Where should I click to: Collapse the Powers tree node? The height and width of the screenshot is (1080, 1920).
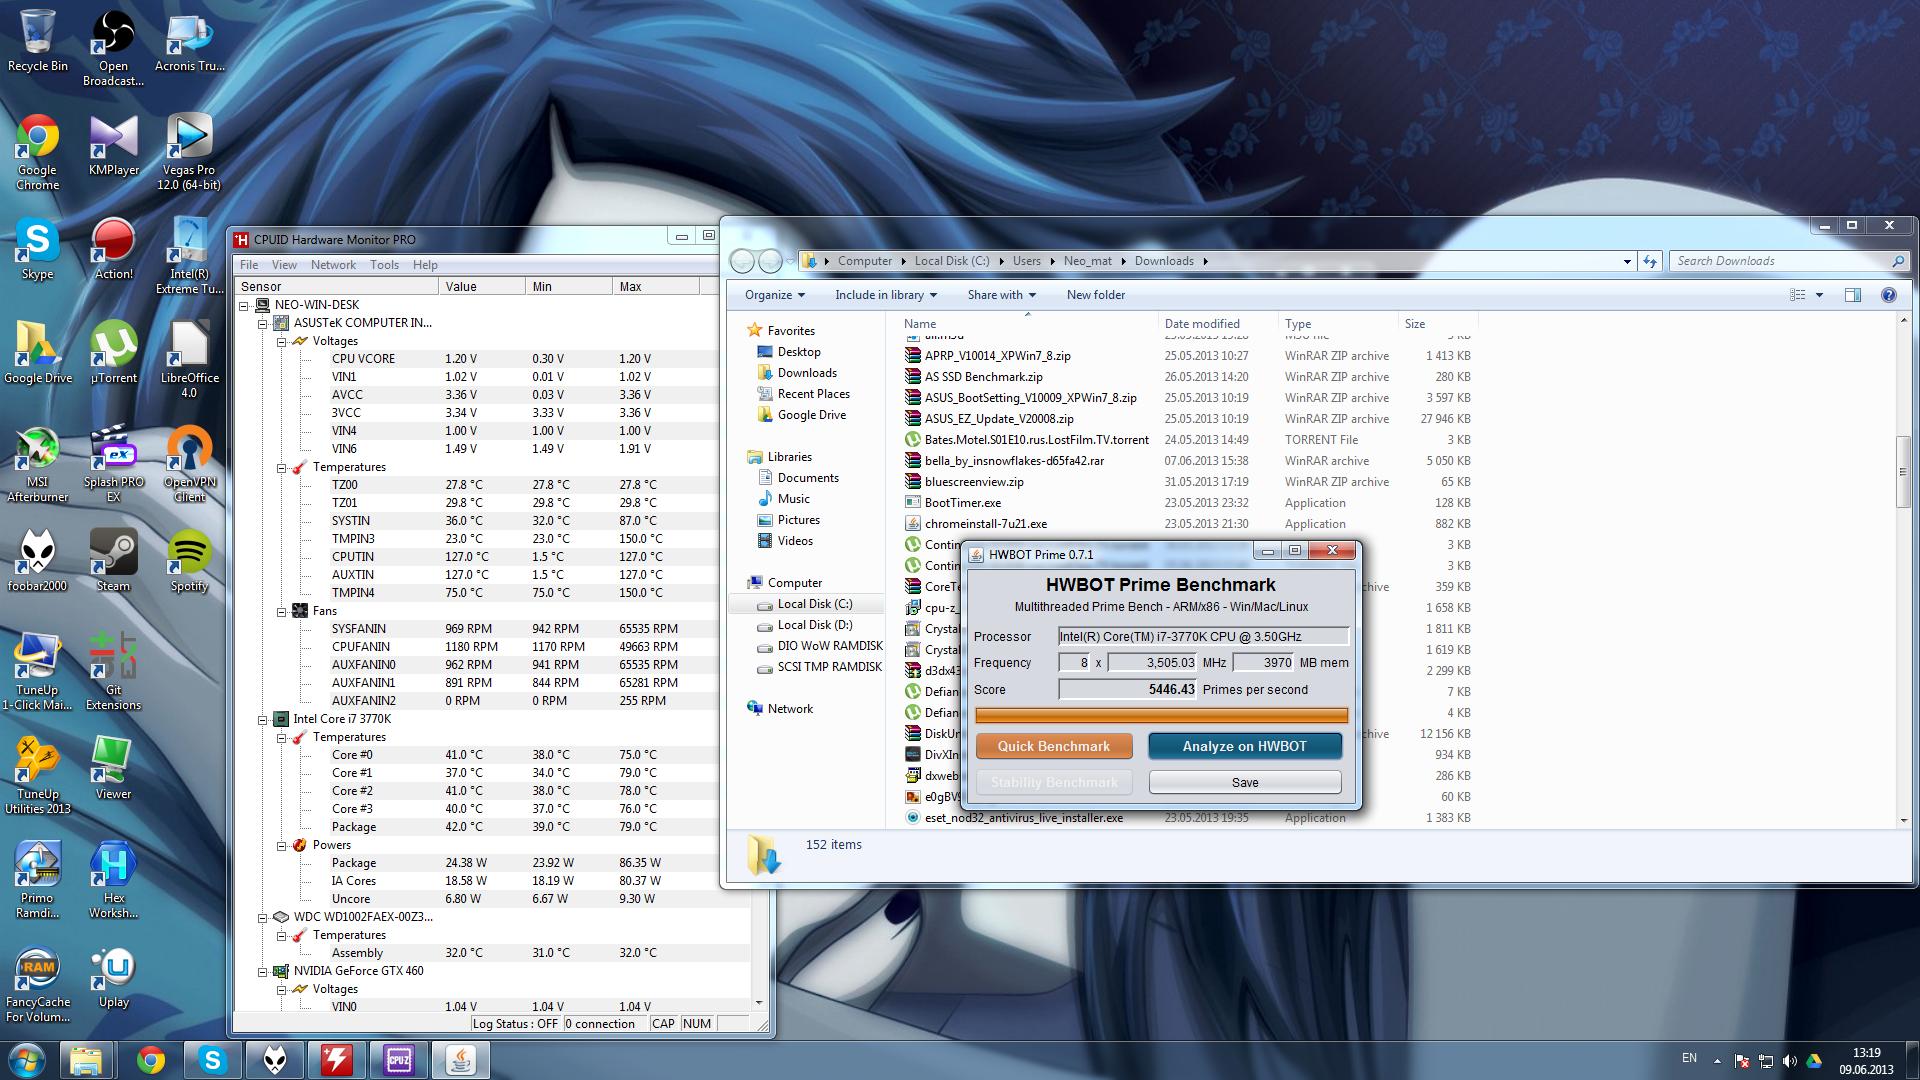[x=282, y=845]
